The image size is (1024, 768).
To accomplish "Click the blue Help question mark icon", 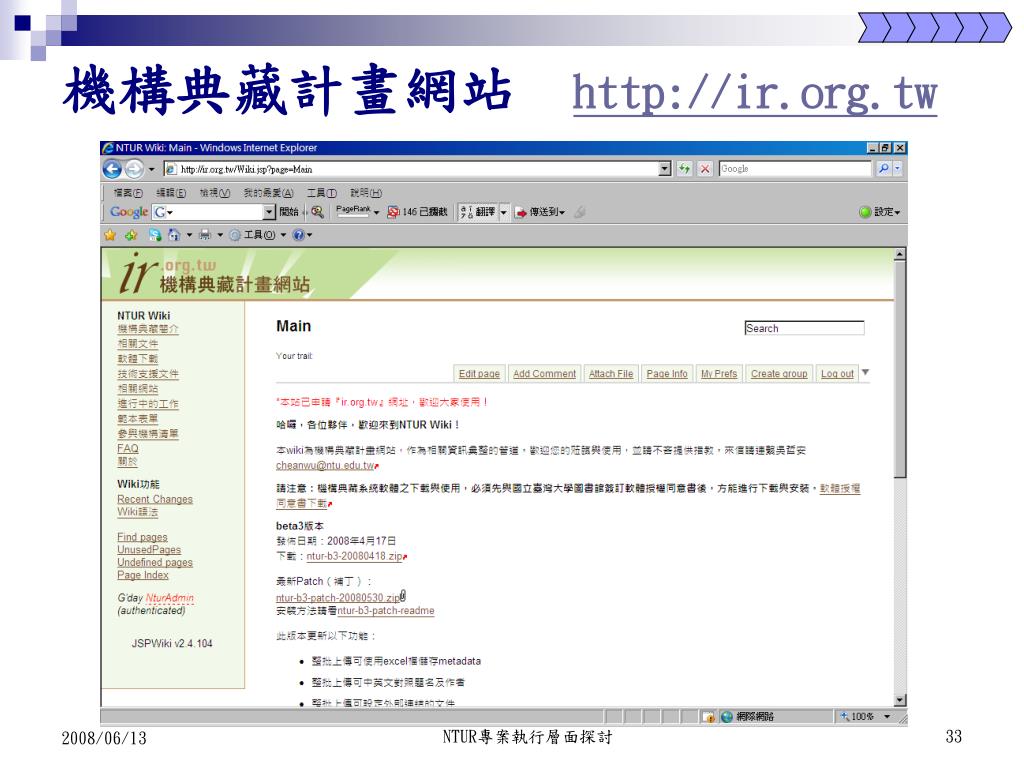I will [298, 234].
